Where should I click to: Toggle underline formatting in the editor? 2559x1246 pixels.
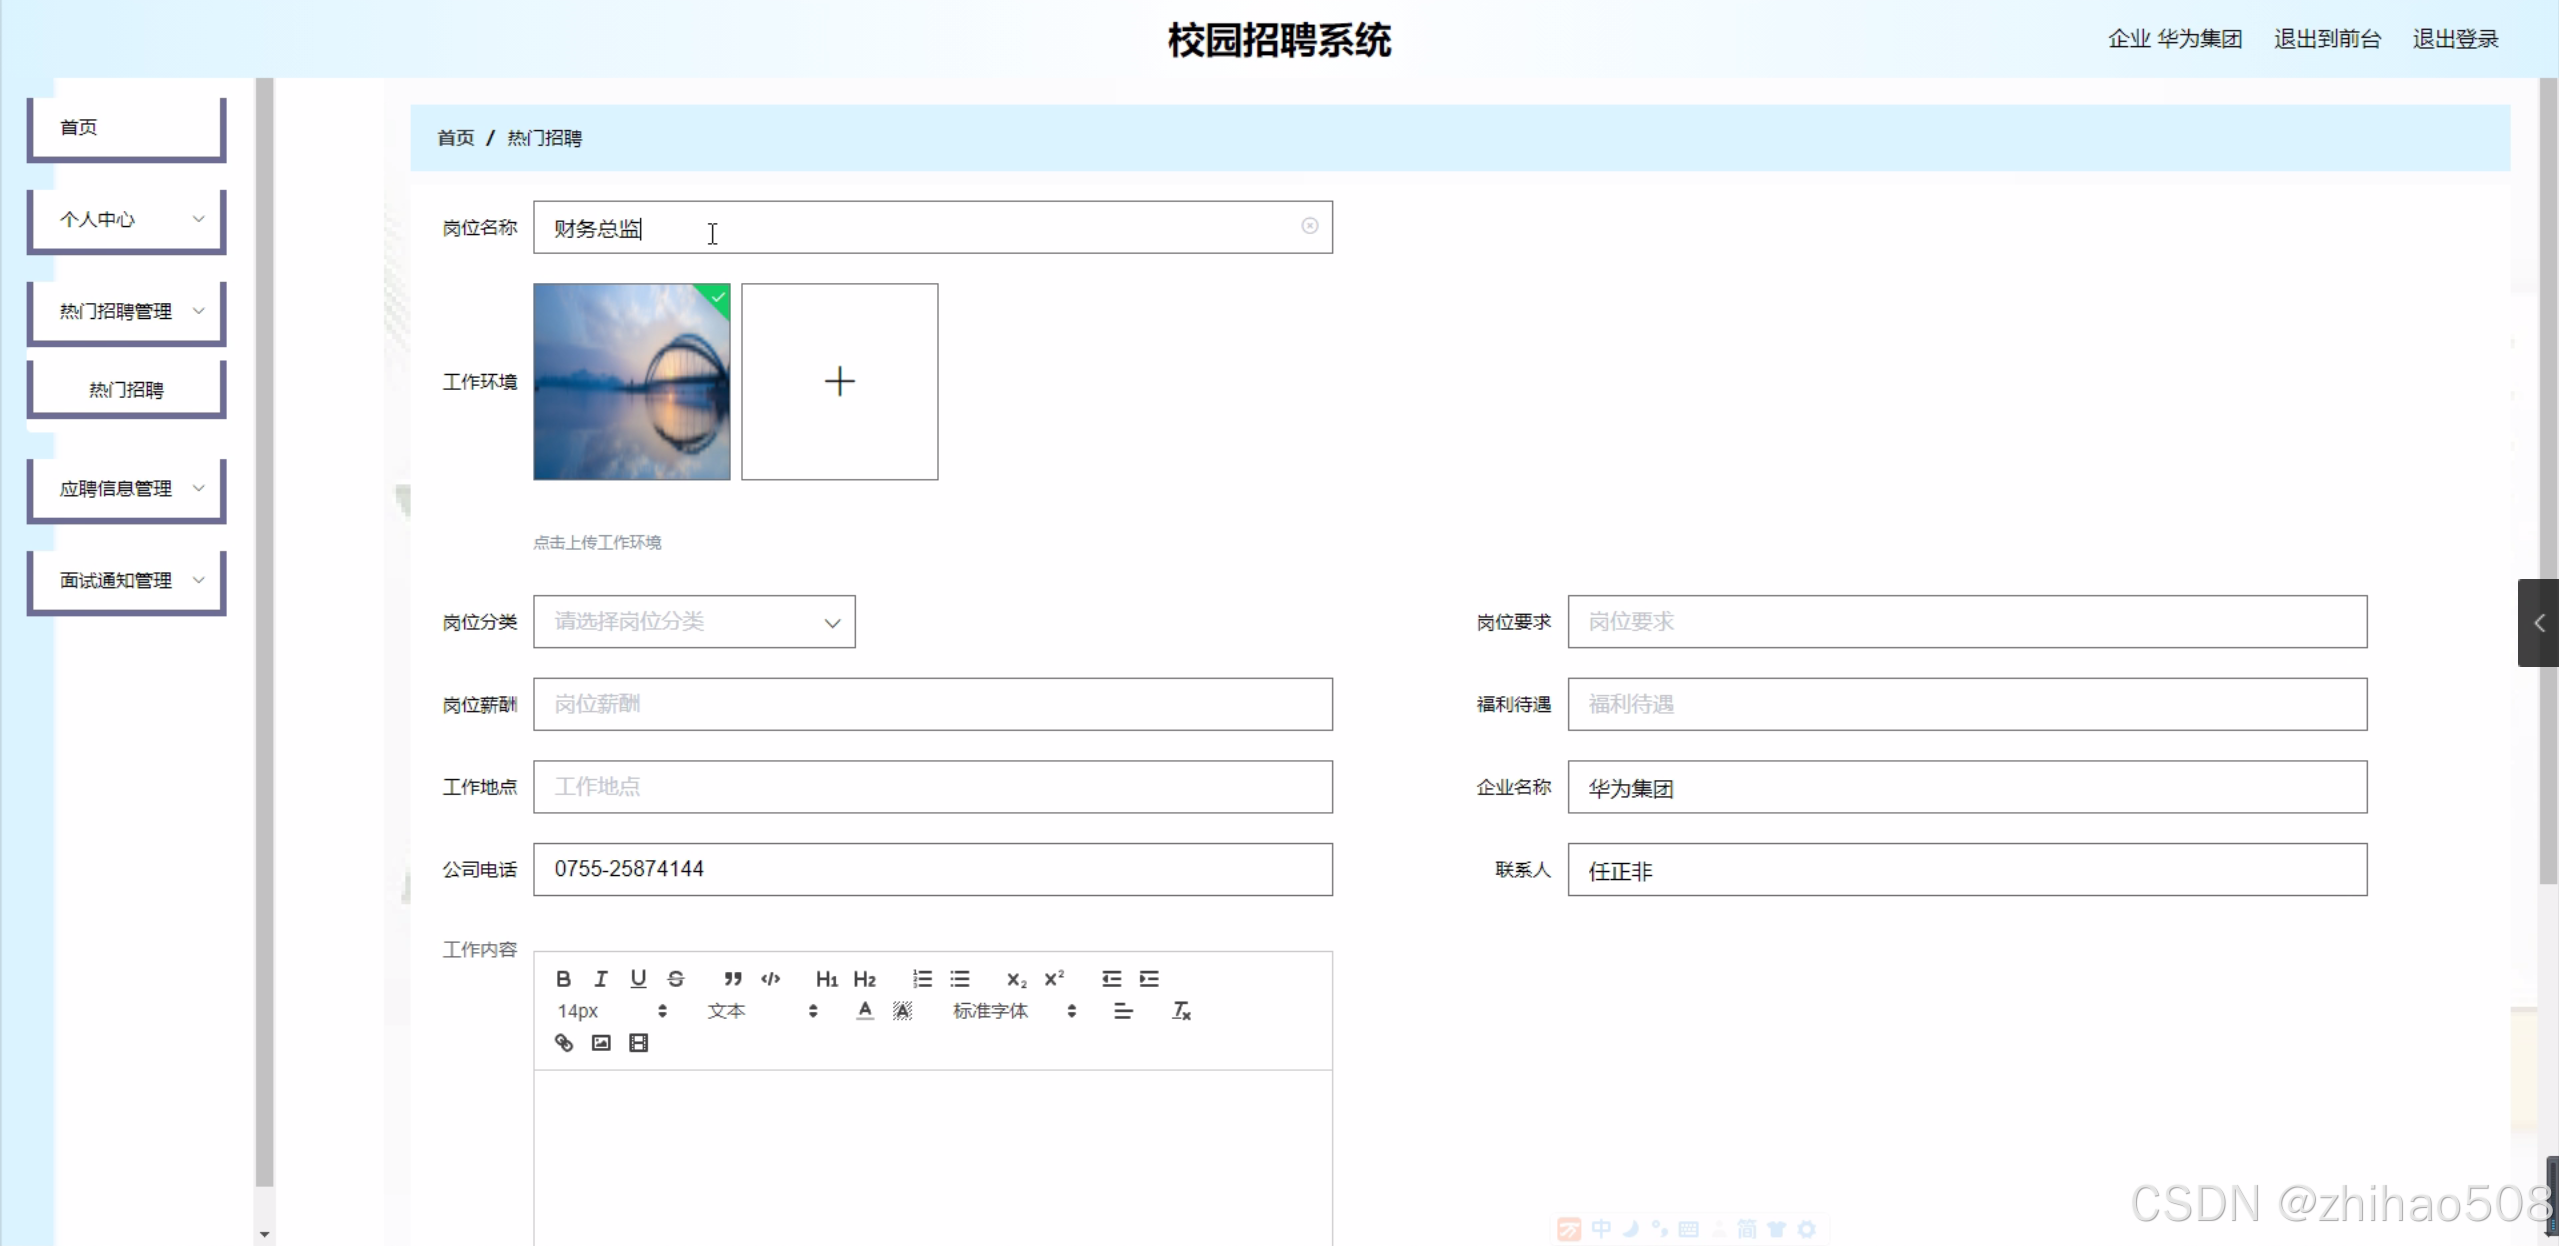point(638,979)
